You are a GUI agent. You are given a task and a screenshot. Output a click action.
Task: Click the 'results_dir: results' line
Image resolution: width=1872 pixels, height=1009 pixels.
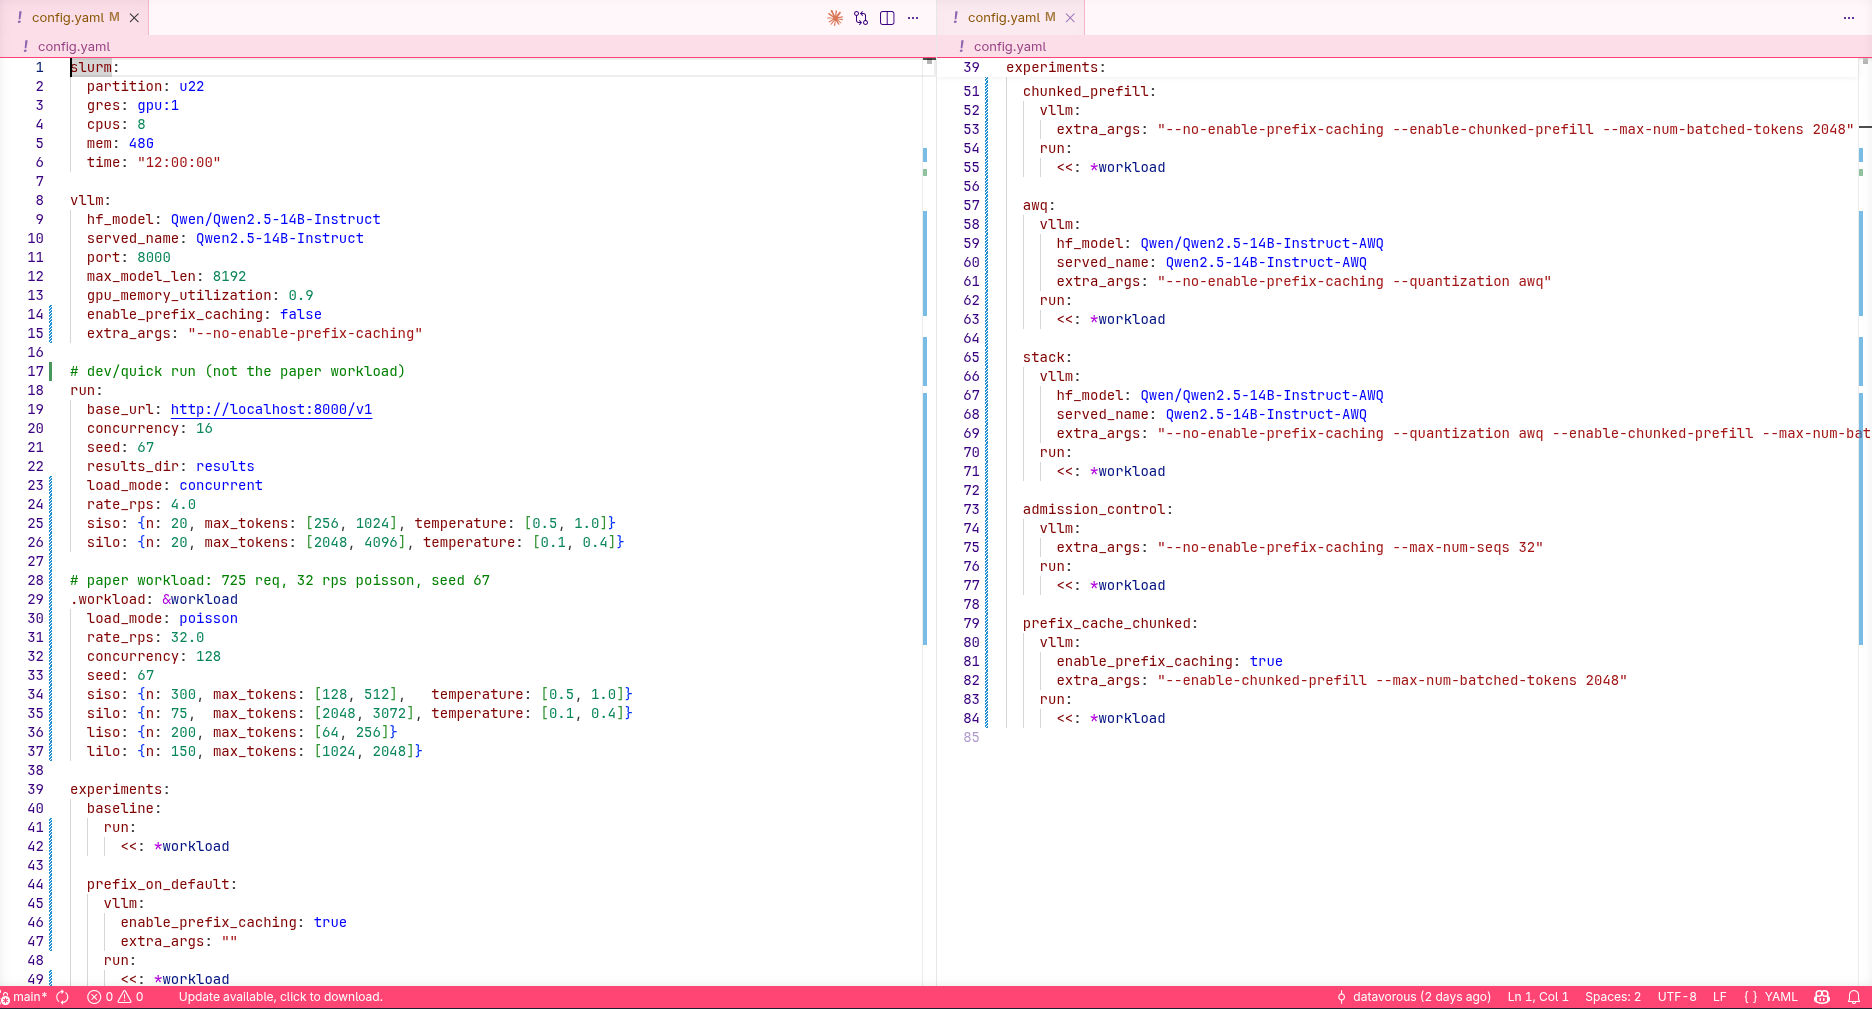click(170, 466)
